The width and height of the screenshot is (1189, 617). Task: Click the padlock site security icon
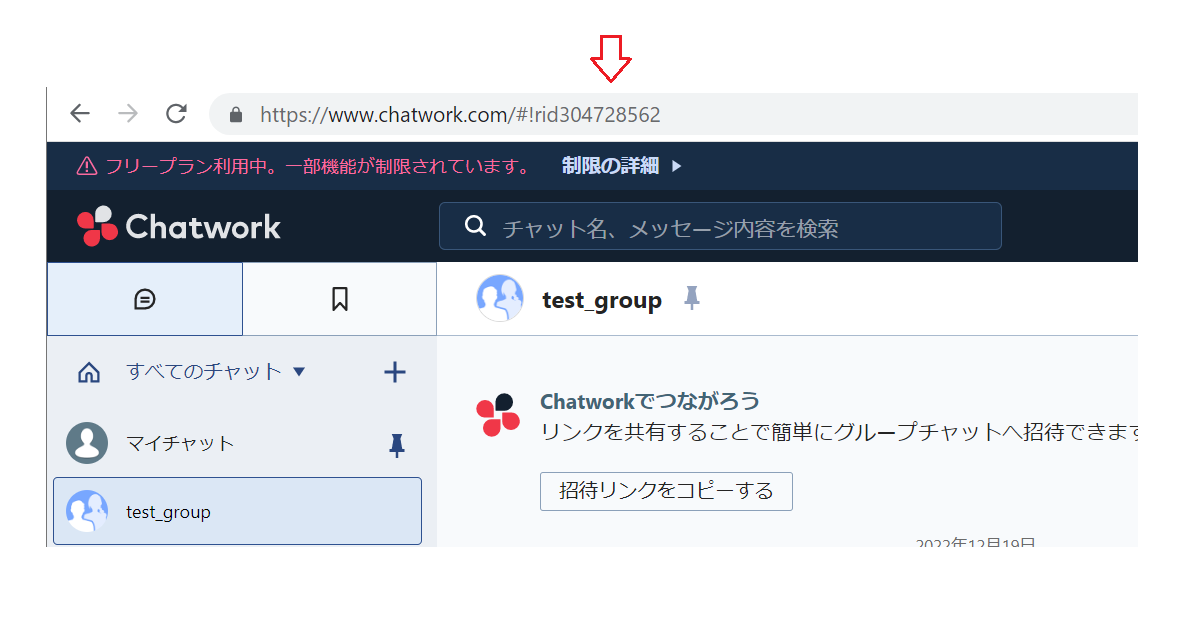pyautogui.click(x=236, y=115)
